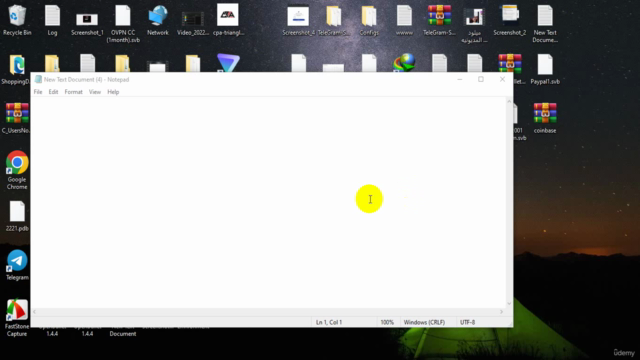Click the Notepad title bar icon

coord(38,80)
